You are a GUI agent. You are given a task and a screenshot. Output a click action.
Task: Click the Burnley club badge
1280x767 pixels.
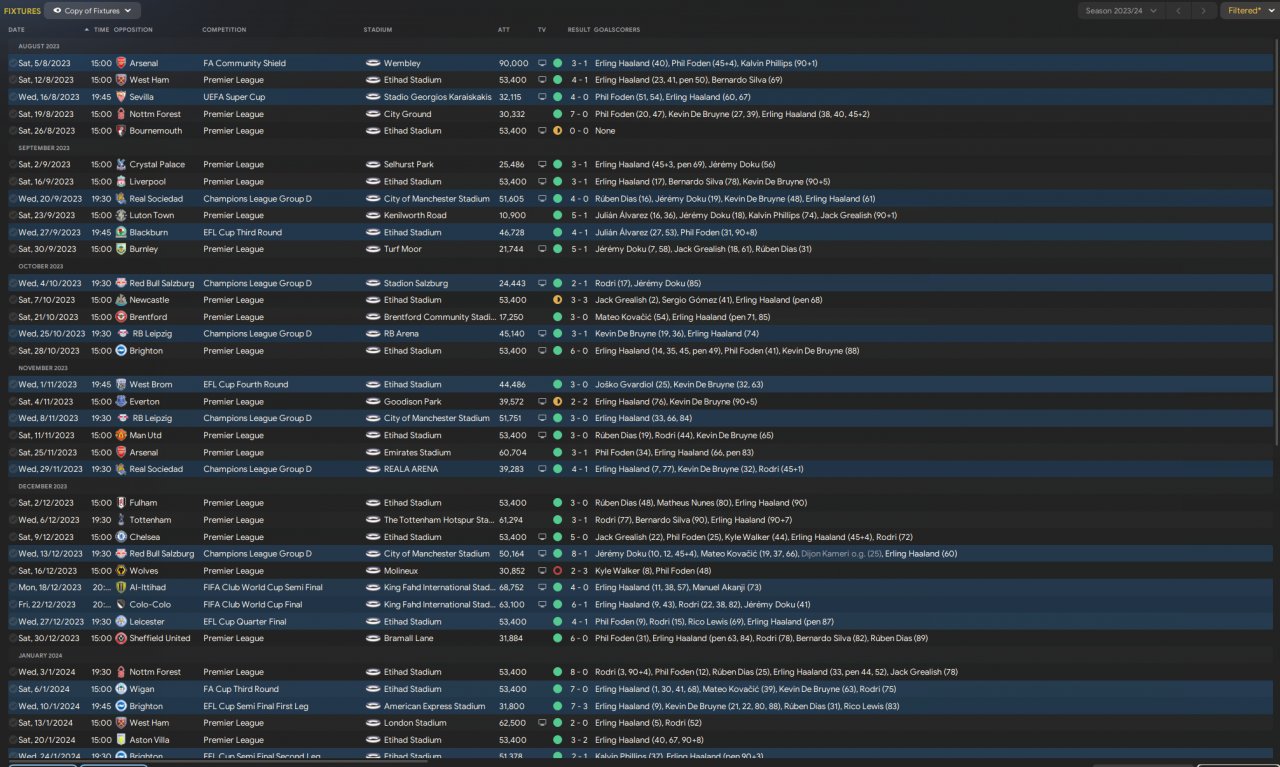(x=121, y=250)
